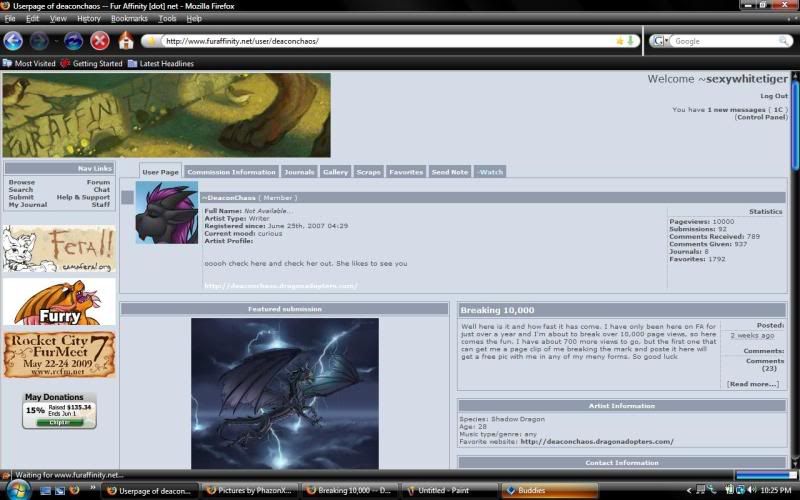Open the File menu
Viewport: 800px width, 500px height.
coord(10,18)
